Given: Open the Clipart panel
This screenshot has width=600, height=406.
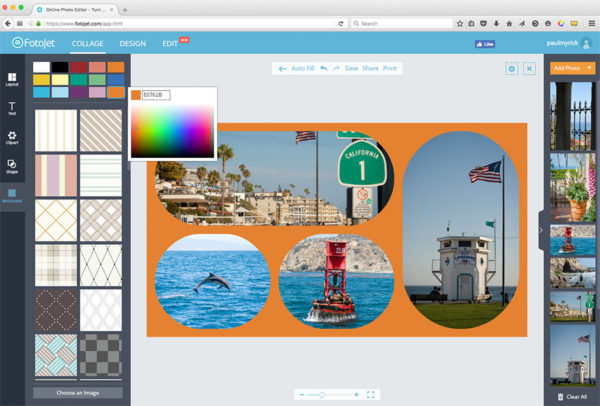Looking at the screenshot, I should pos(12,138).
